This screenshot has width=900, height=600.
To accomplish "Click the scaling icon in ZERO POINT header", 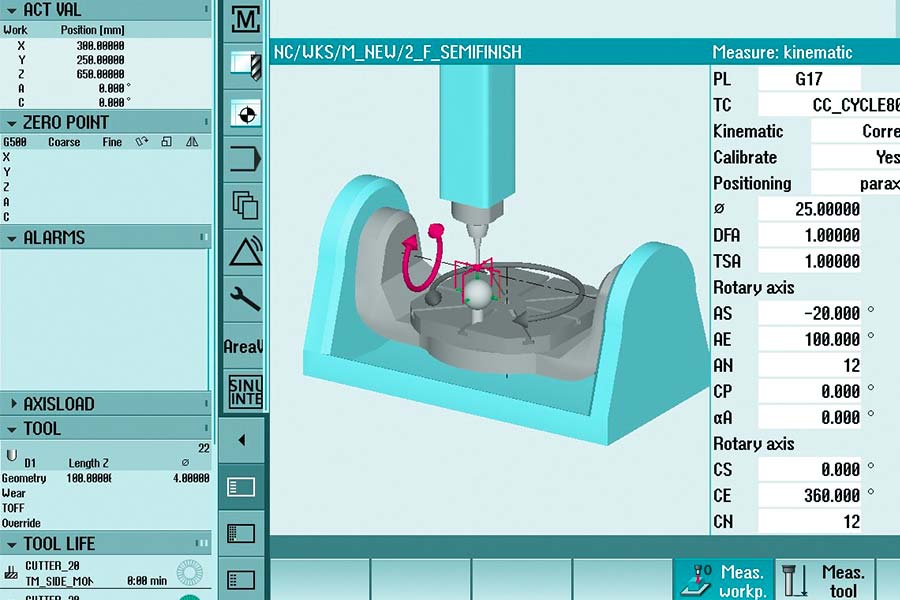I will [x=166, y=141].
